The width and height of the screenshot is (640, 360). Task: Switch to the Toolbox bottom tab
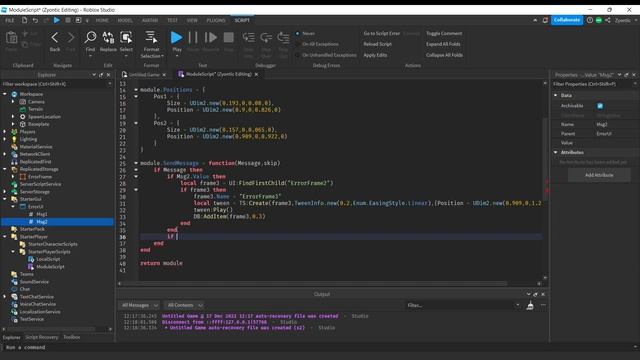72,338
